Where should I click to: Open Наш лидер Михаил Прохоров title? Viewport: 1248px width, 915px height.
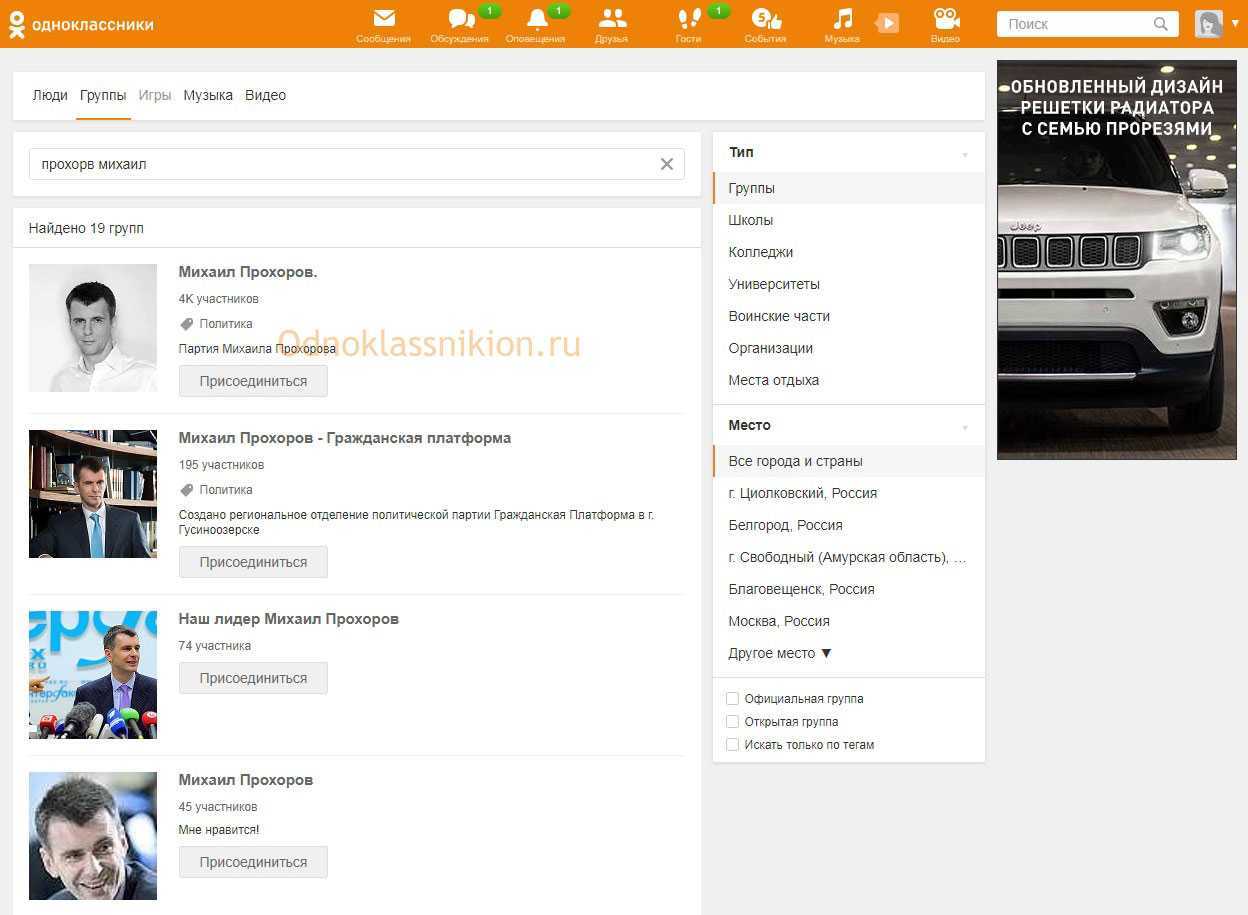(289, 619)
